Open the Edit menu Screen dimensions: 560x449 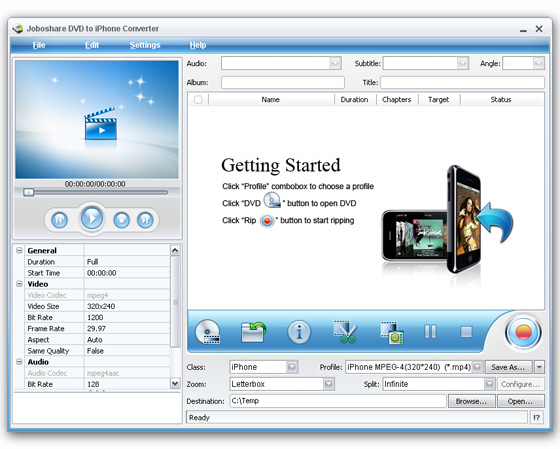[92, 45]
